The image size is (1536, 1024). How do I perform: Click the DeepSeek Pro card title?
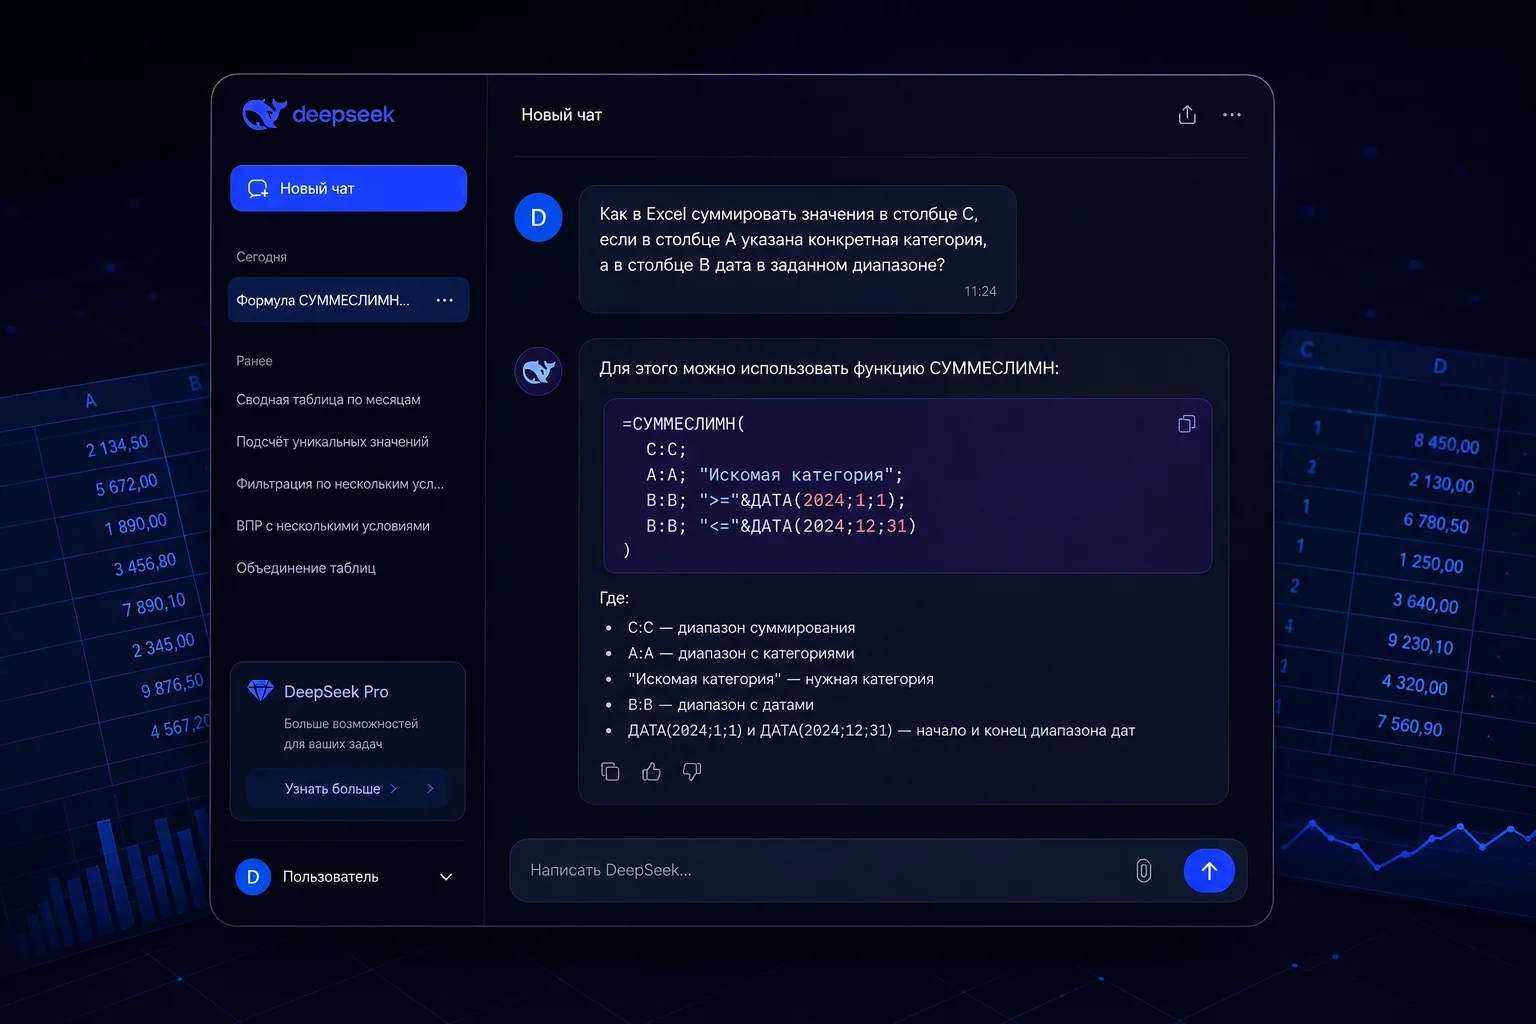click(336, 692)
